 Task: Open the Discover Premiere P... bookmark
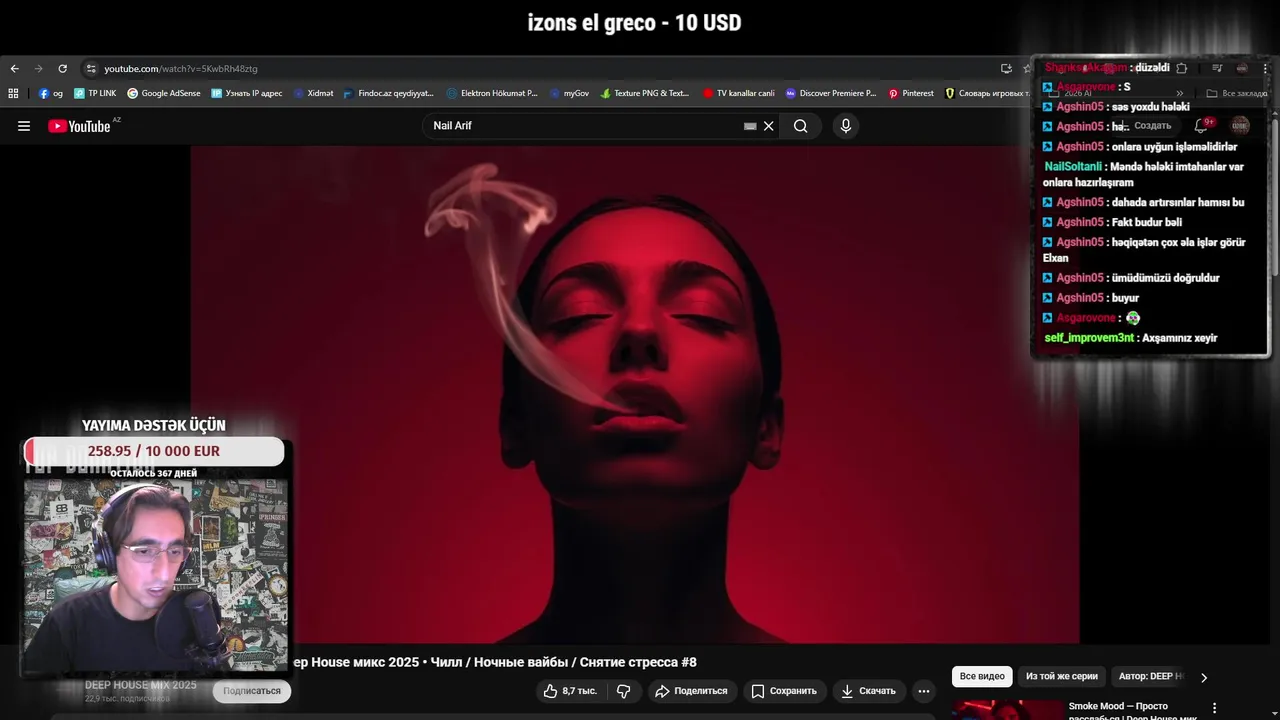pos(830,93)
